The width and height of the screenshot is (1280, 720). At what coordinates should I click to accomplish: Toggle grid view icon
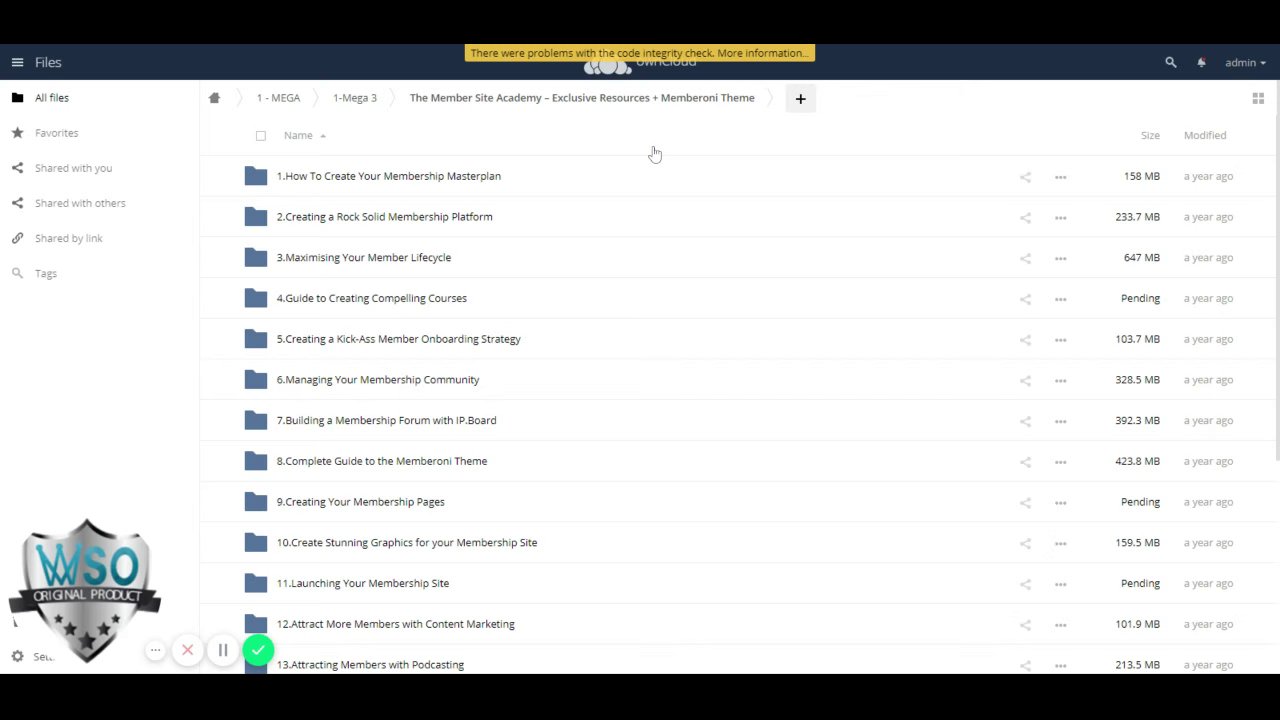(x=1258, y=98)
